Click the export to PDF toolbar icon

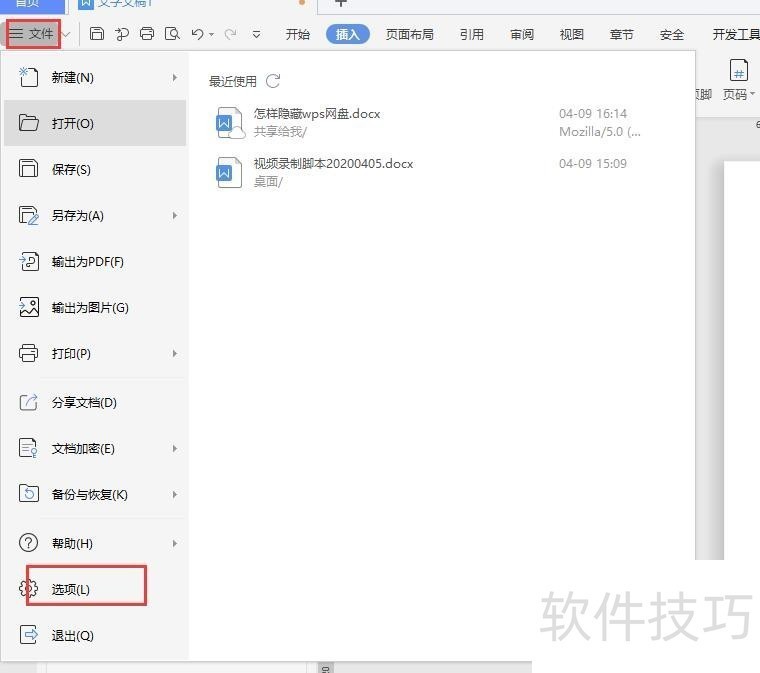click(122, 34)
